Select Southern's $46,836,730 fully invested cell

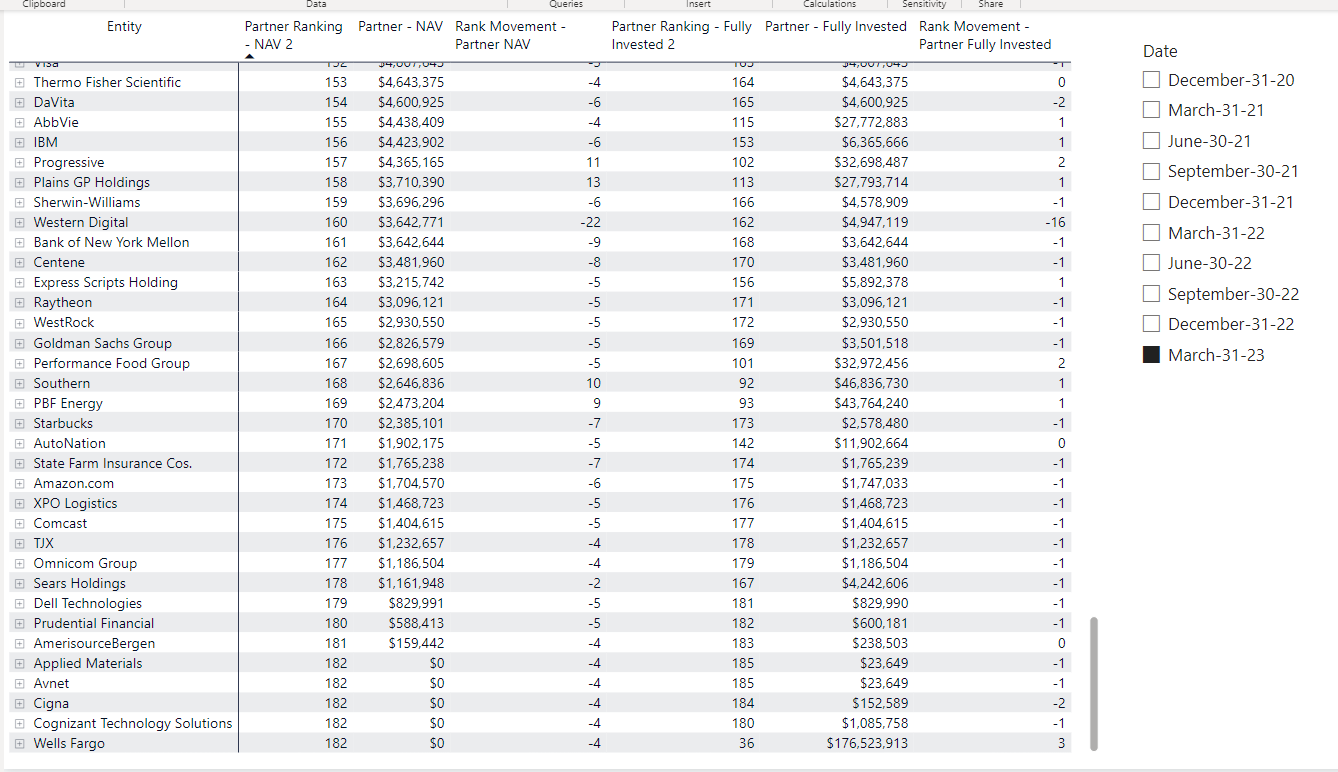pyautogui.click(x=871, y=383)
